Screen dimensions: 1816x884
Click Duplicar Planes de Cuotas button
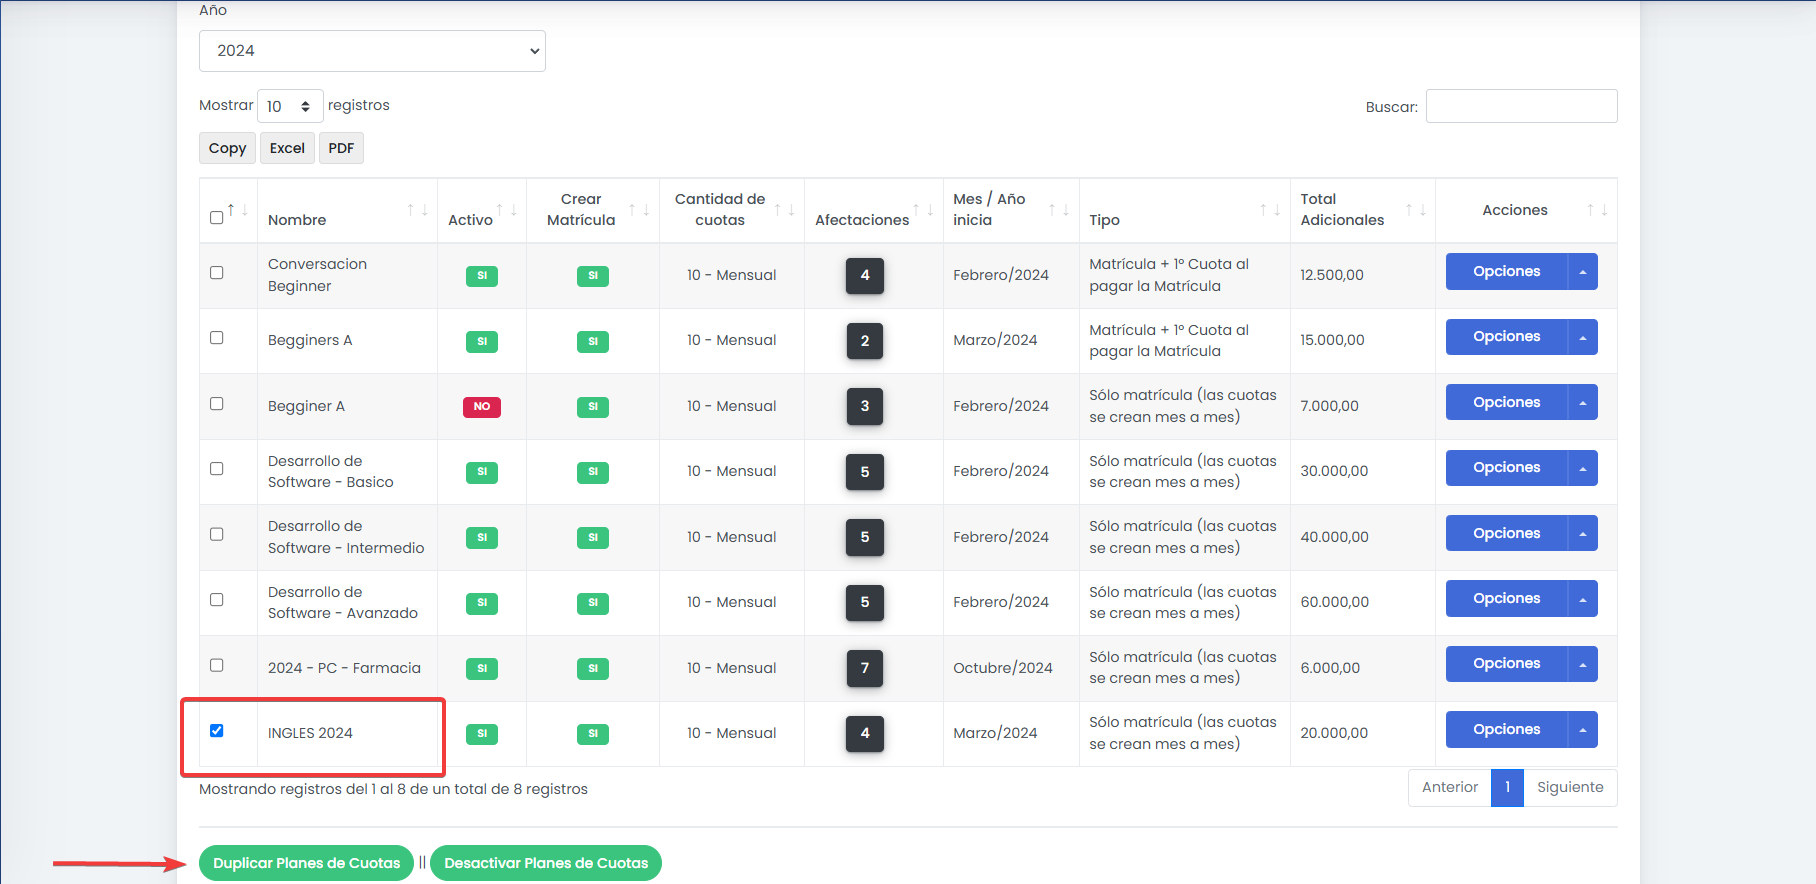click(306, 863)
